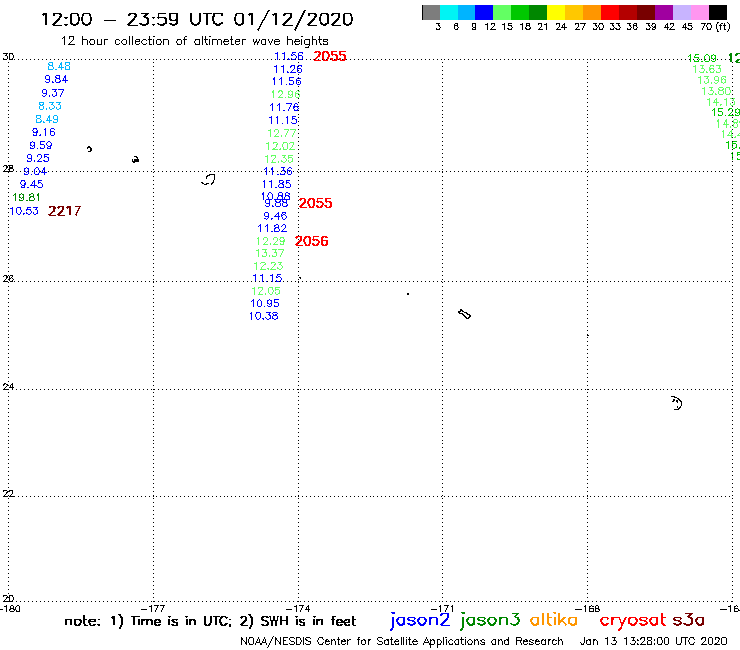The height and width of the screenshot is (650, 740).
Task: Select the wave height value '10.53'
Action: pyautogui.click(x=24, y=211)
